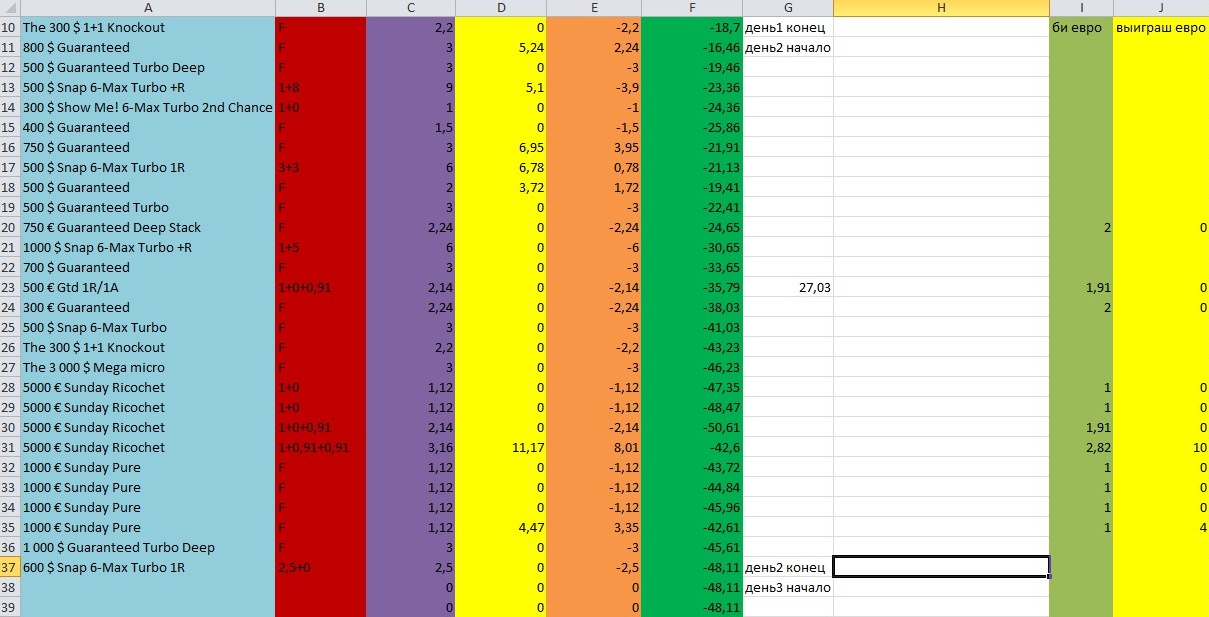Click green cell '-42,6' in row 31

pos(692,448)
